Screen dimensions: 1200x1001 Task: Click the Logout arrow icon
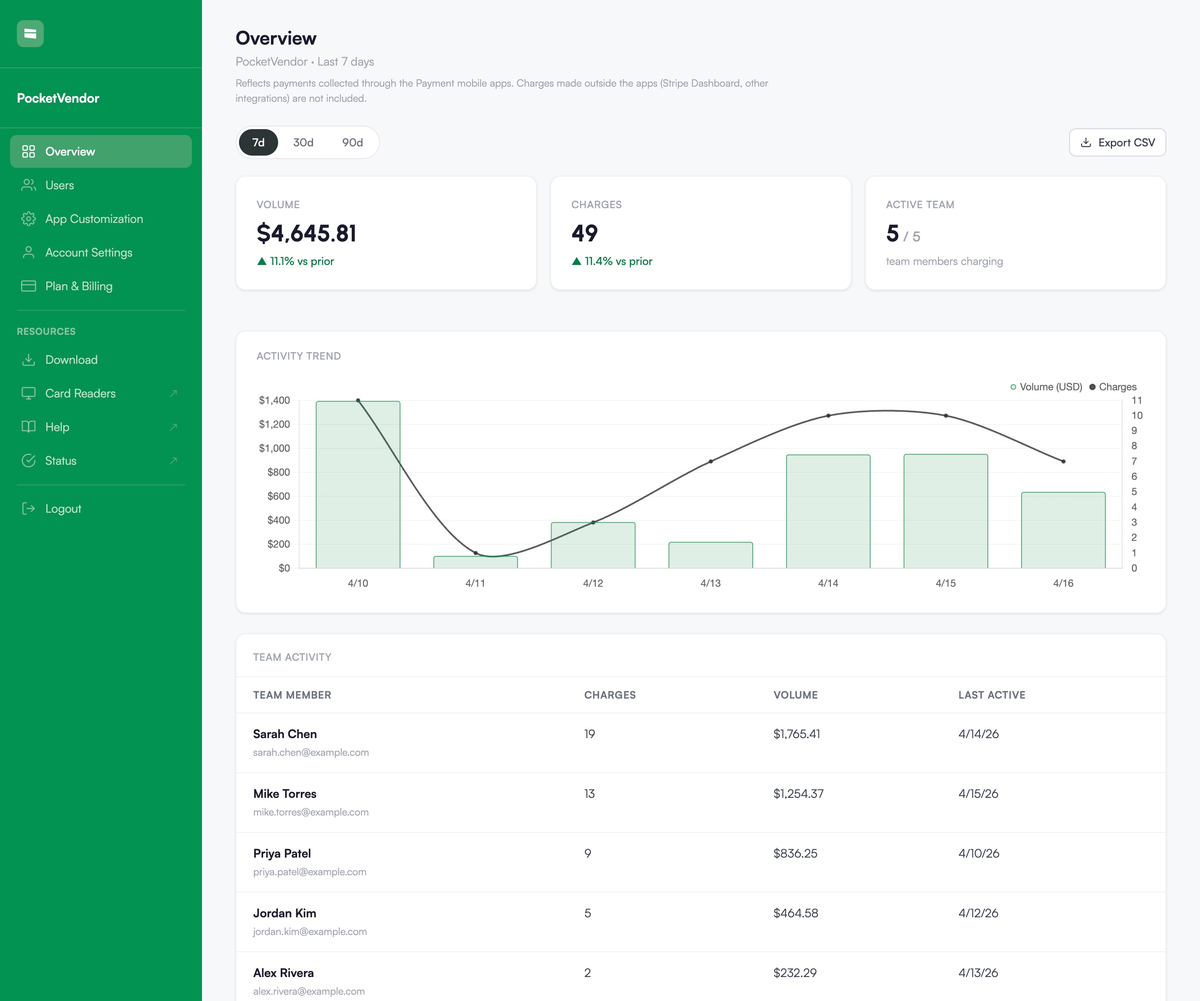point(29,509)
